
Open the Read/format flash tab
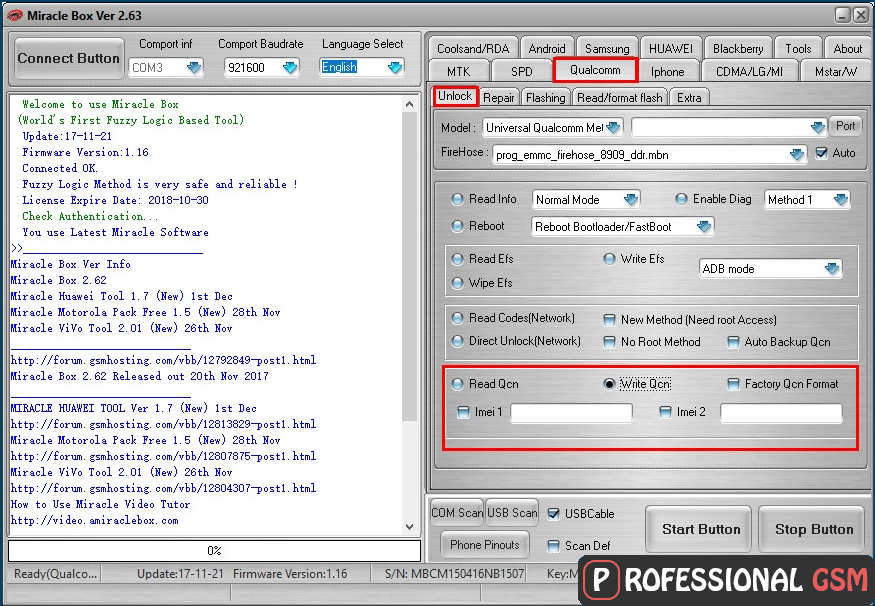619,97
